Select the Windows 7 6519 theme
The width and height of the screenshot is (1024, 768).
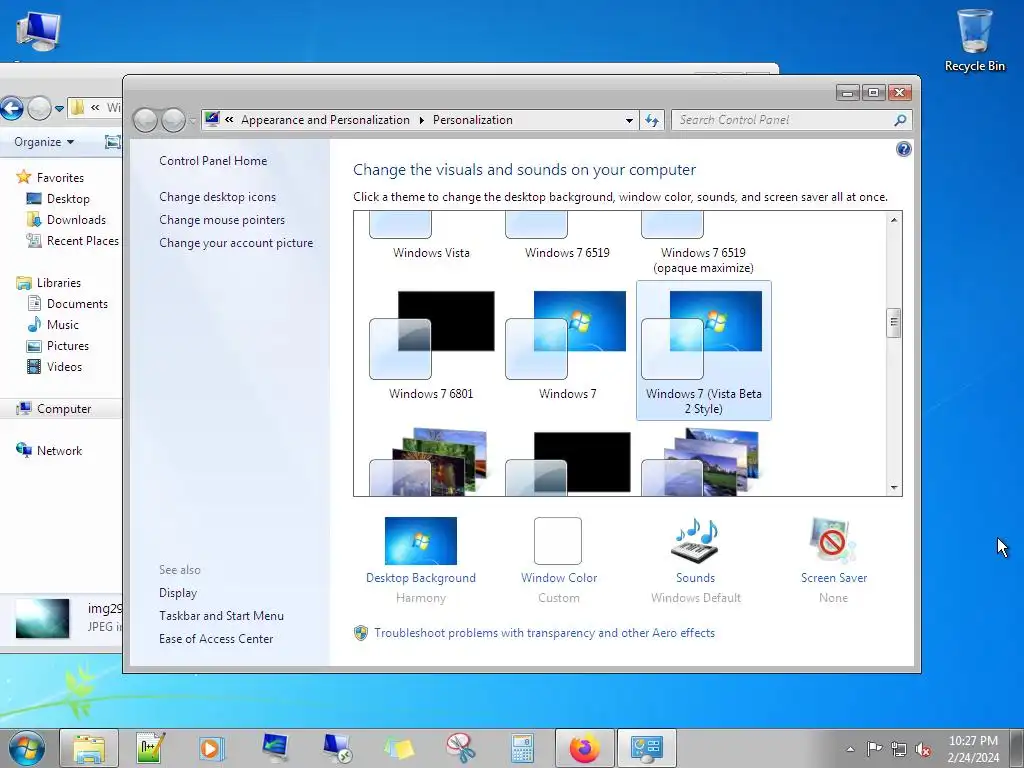coord(567,236)
